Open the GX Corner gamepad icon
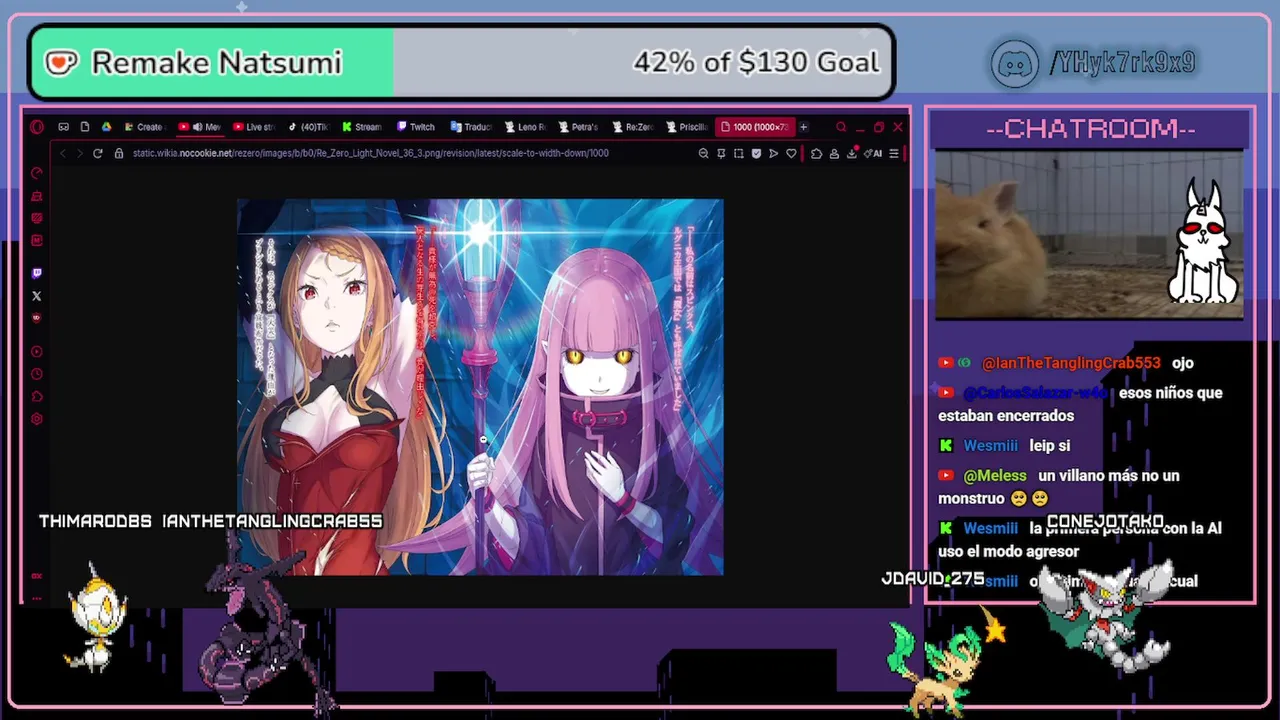The height and width of the screenshot is (720, 1280). [x=63, y=127]
